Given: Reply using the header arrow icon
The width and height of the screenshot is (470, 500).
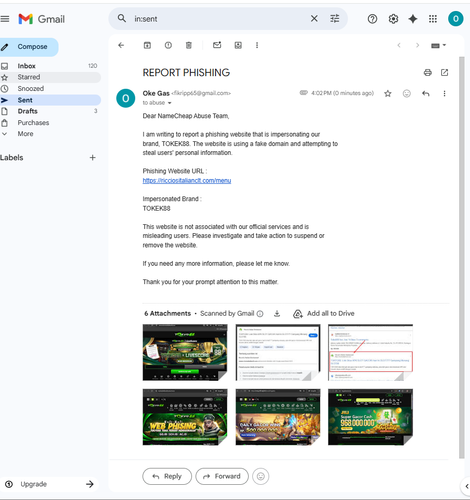Looking at the screenshot, I should [426, 94].
